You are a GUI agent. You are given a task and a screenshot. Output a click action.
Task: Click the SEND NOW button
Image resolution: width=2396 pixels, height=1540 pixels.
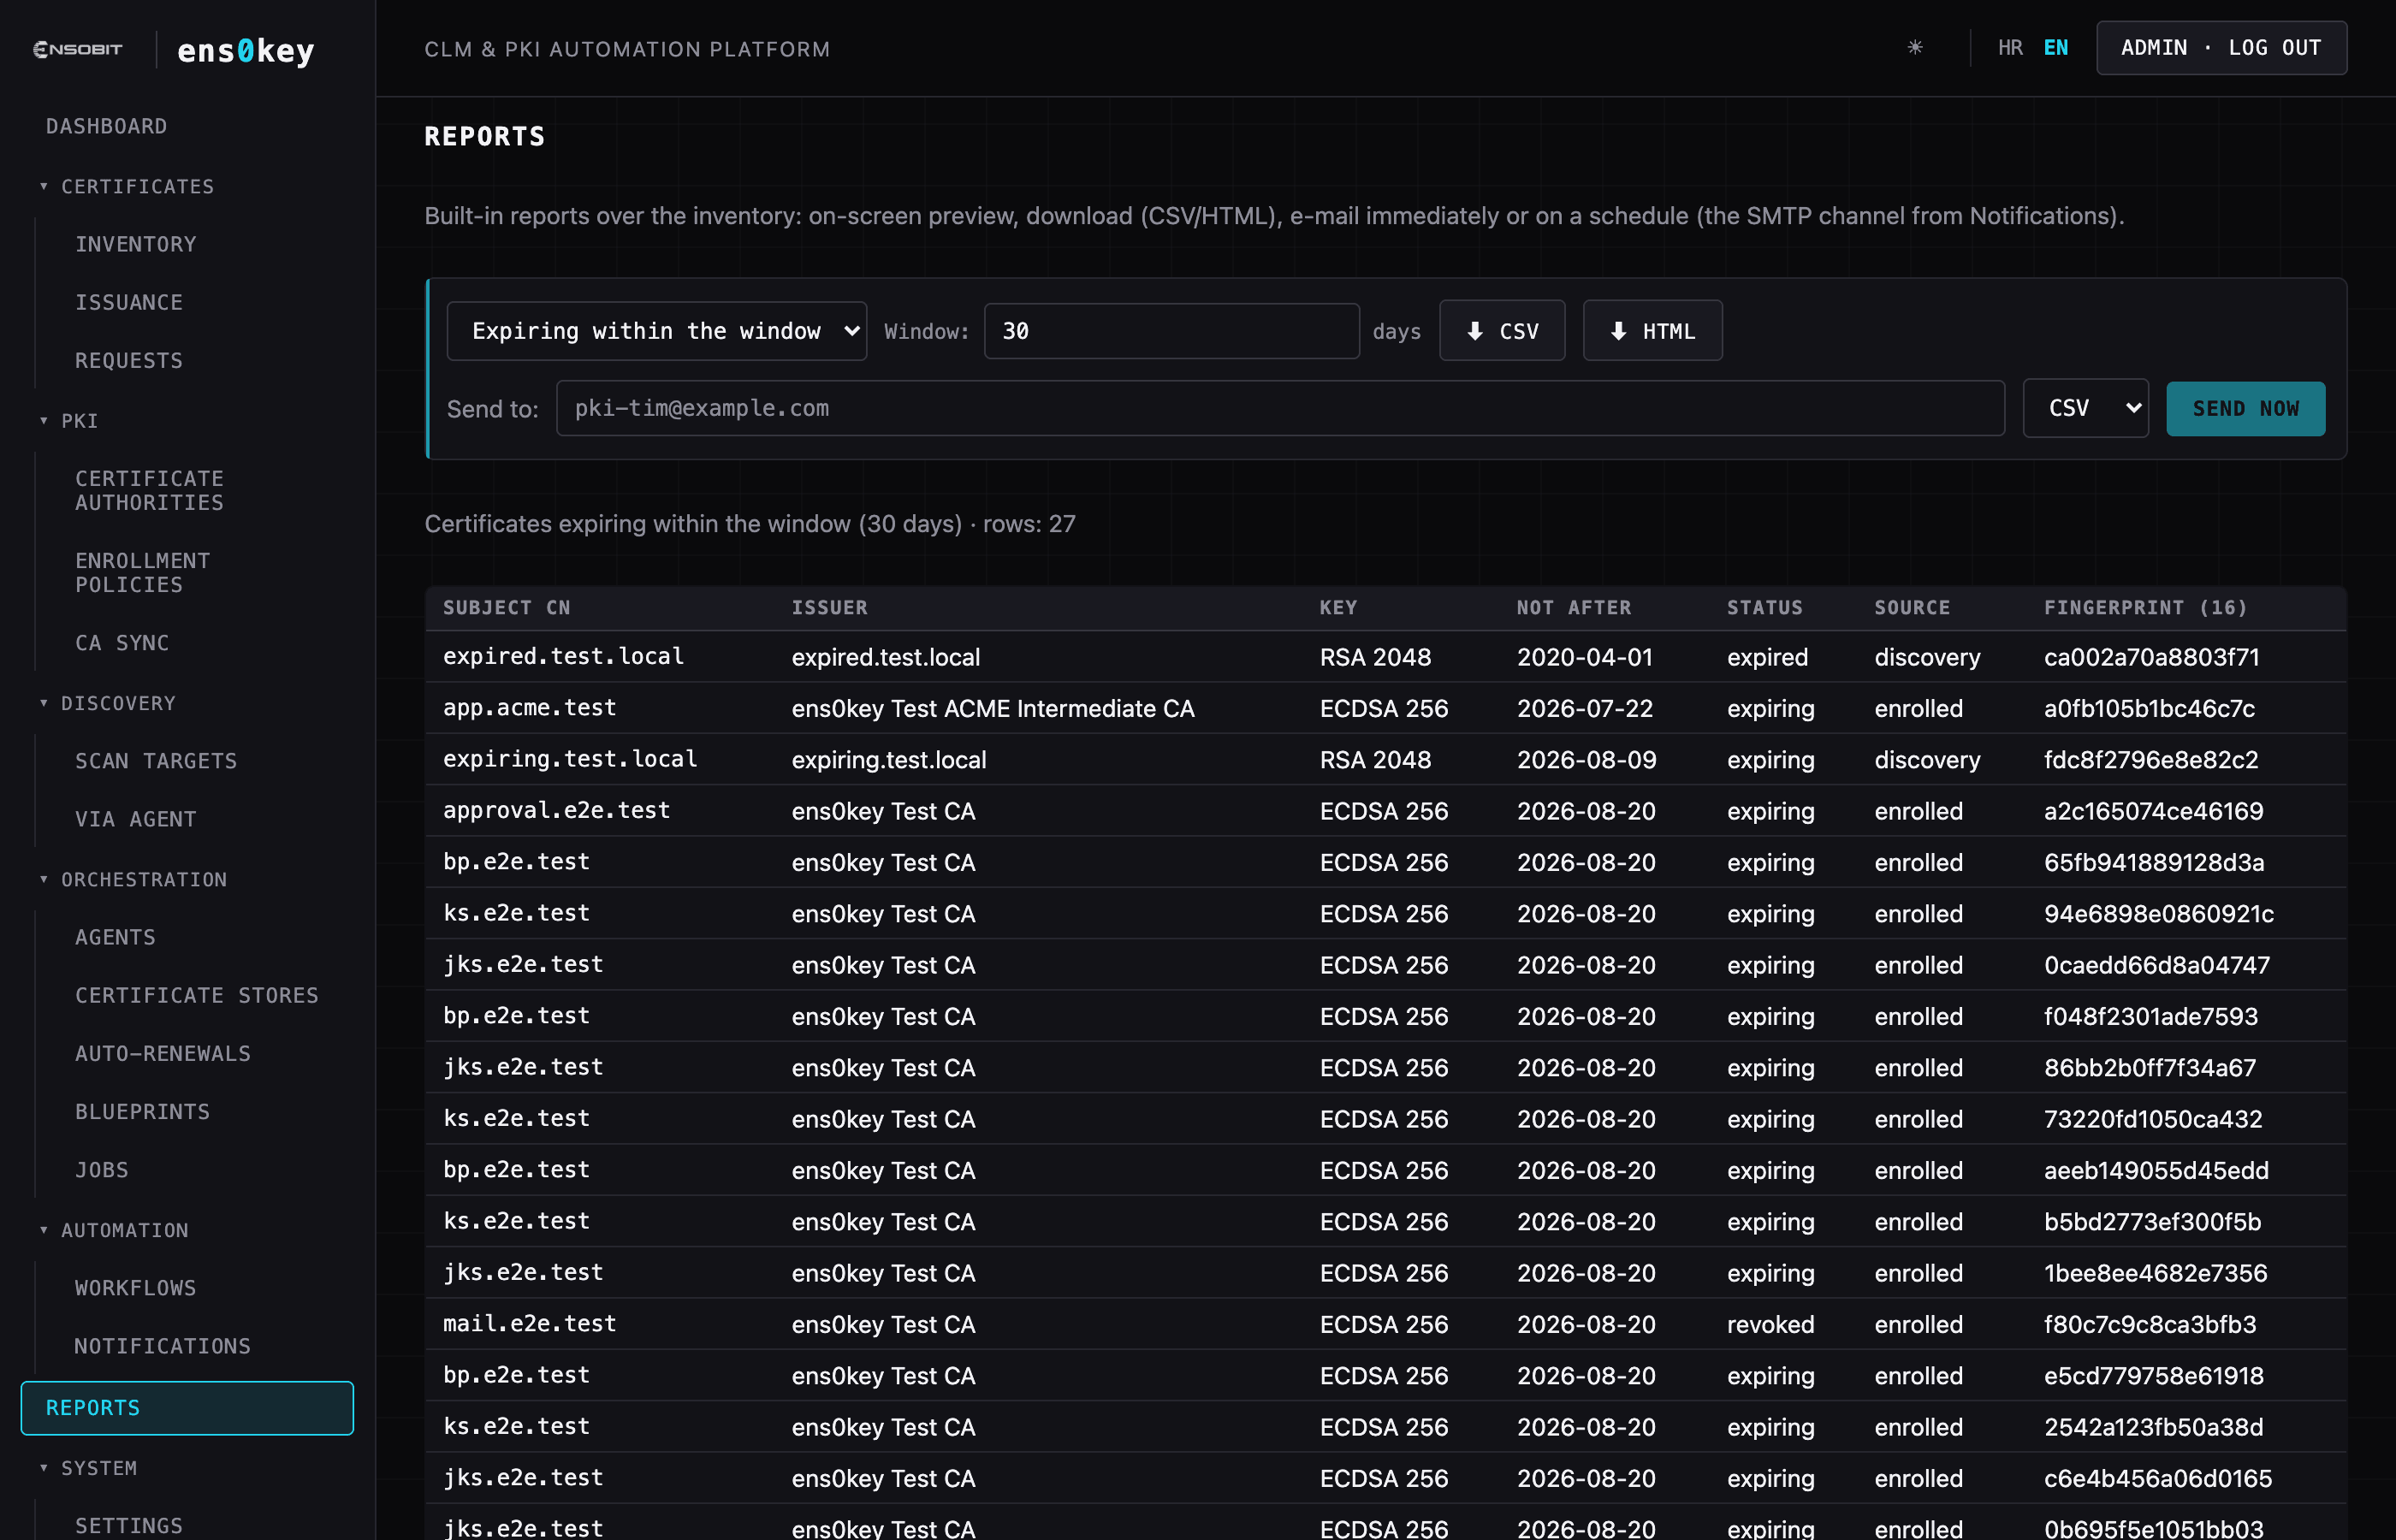(x=2245, y=408)
